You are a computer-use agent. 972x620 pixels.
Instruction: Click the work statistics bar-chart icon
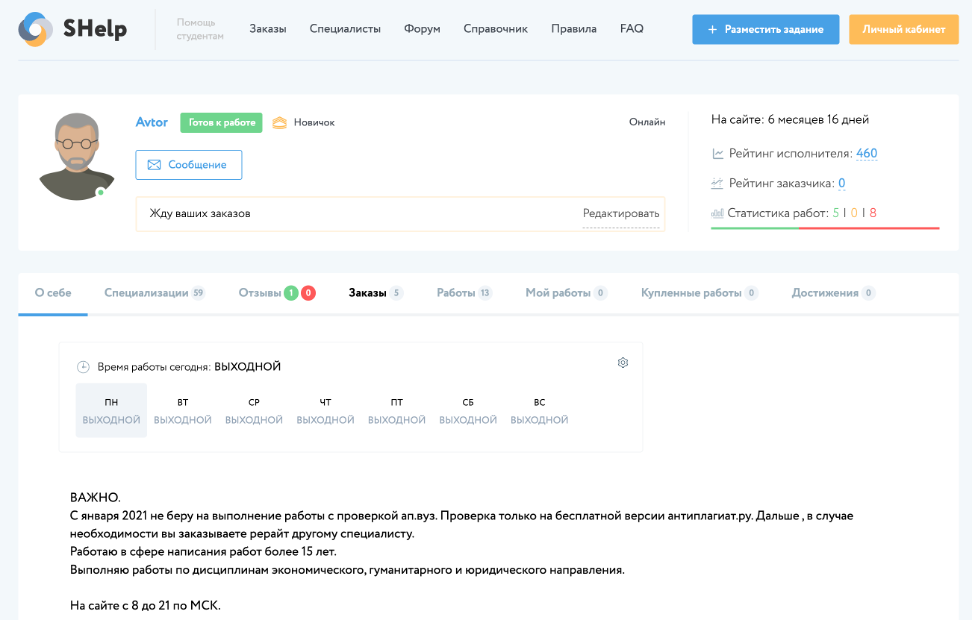[x=720, y=212]
